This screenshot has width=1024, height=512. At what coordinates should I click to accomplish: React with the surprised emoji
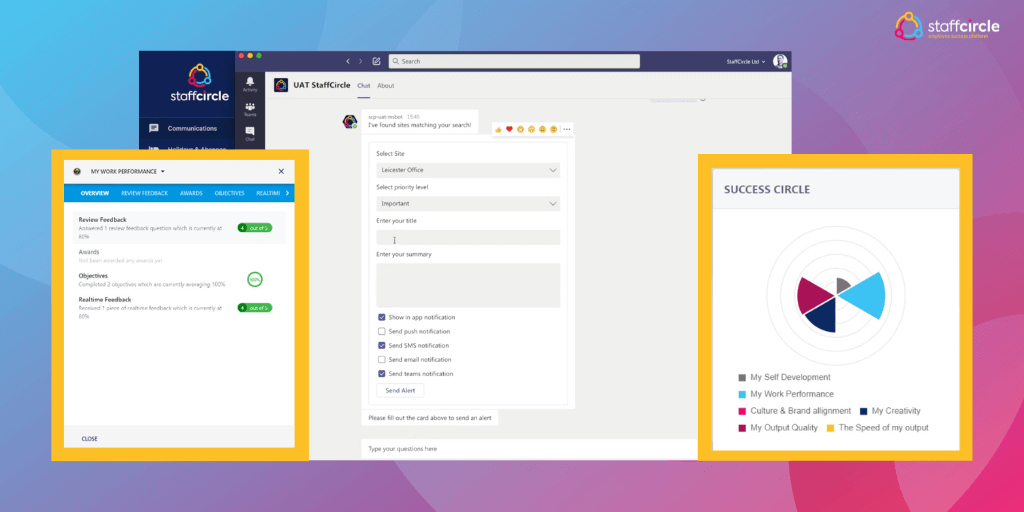[532, 129]
